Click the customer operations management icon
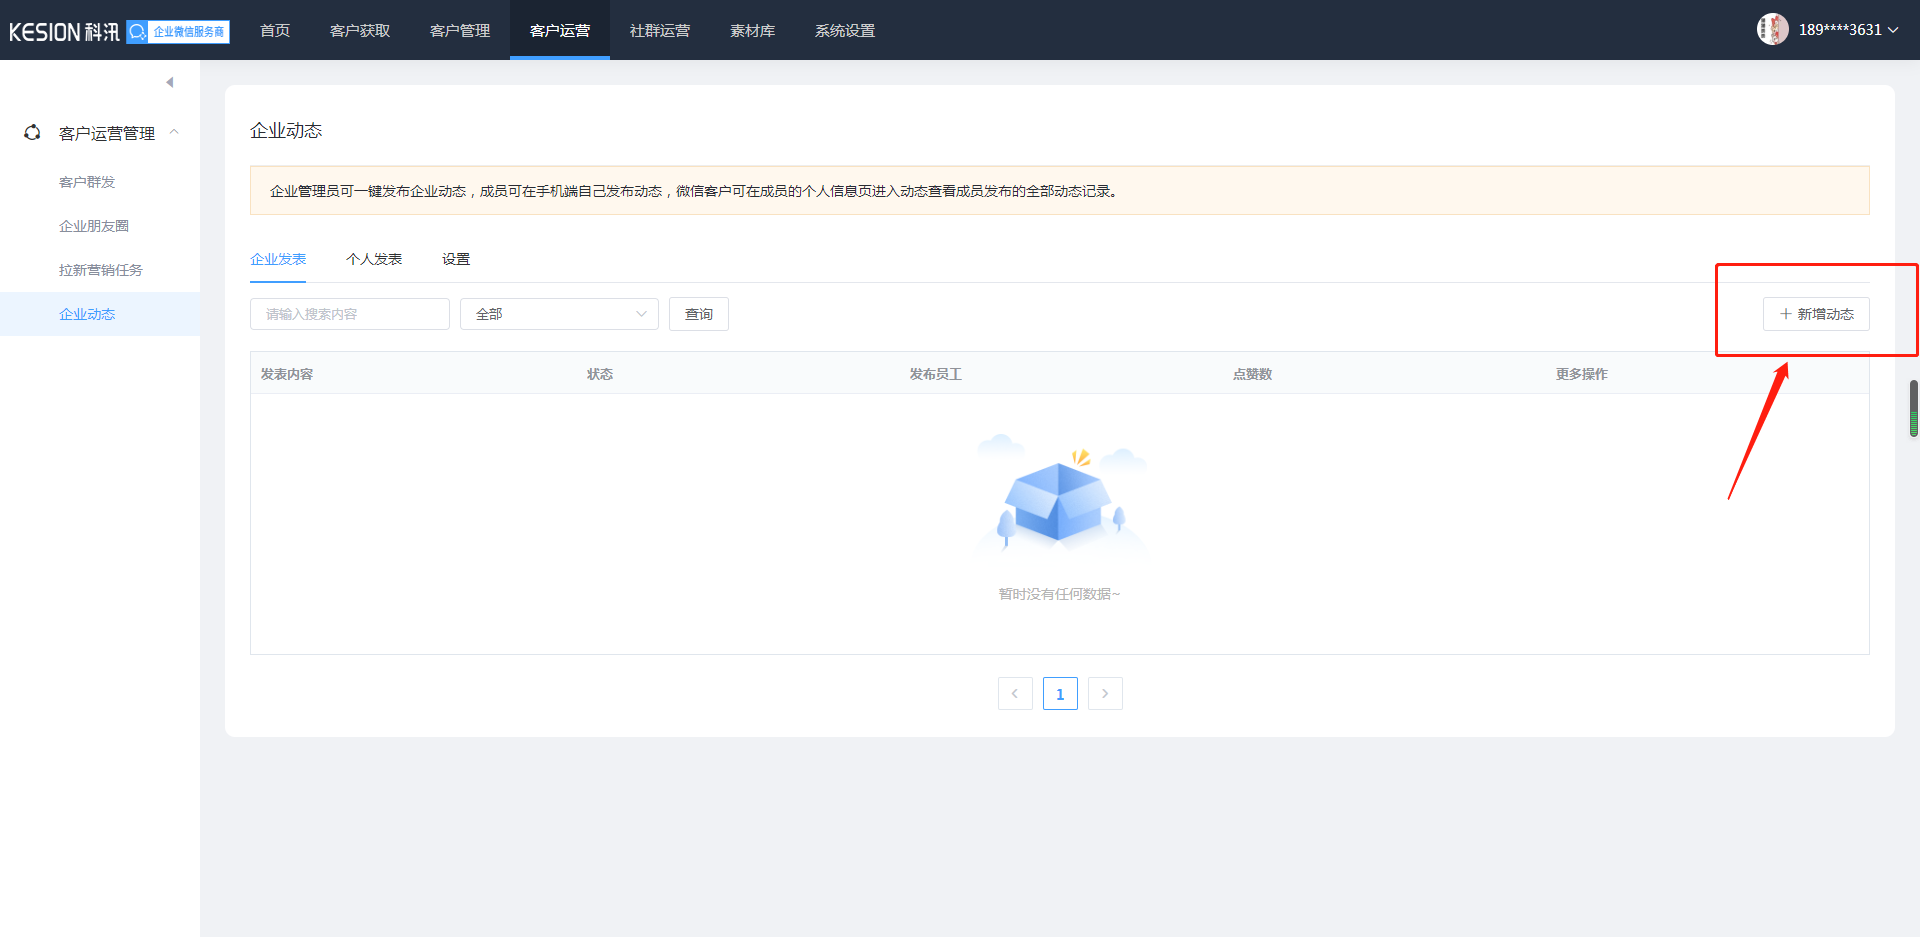 point(32,133)
